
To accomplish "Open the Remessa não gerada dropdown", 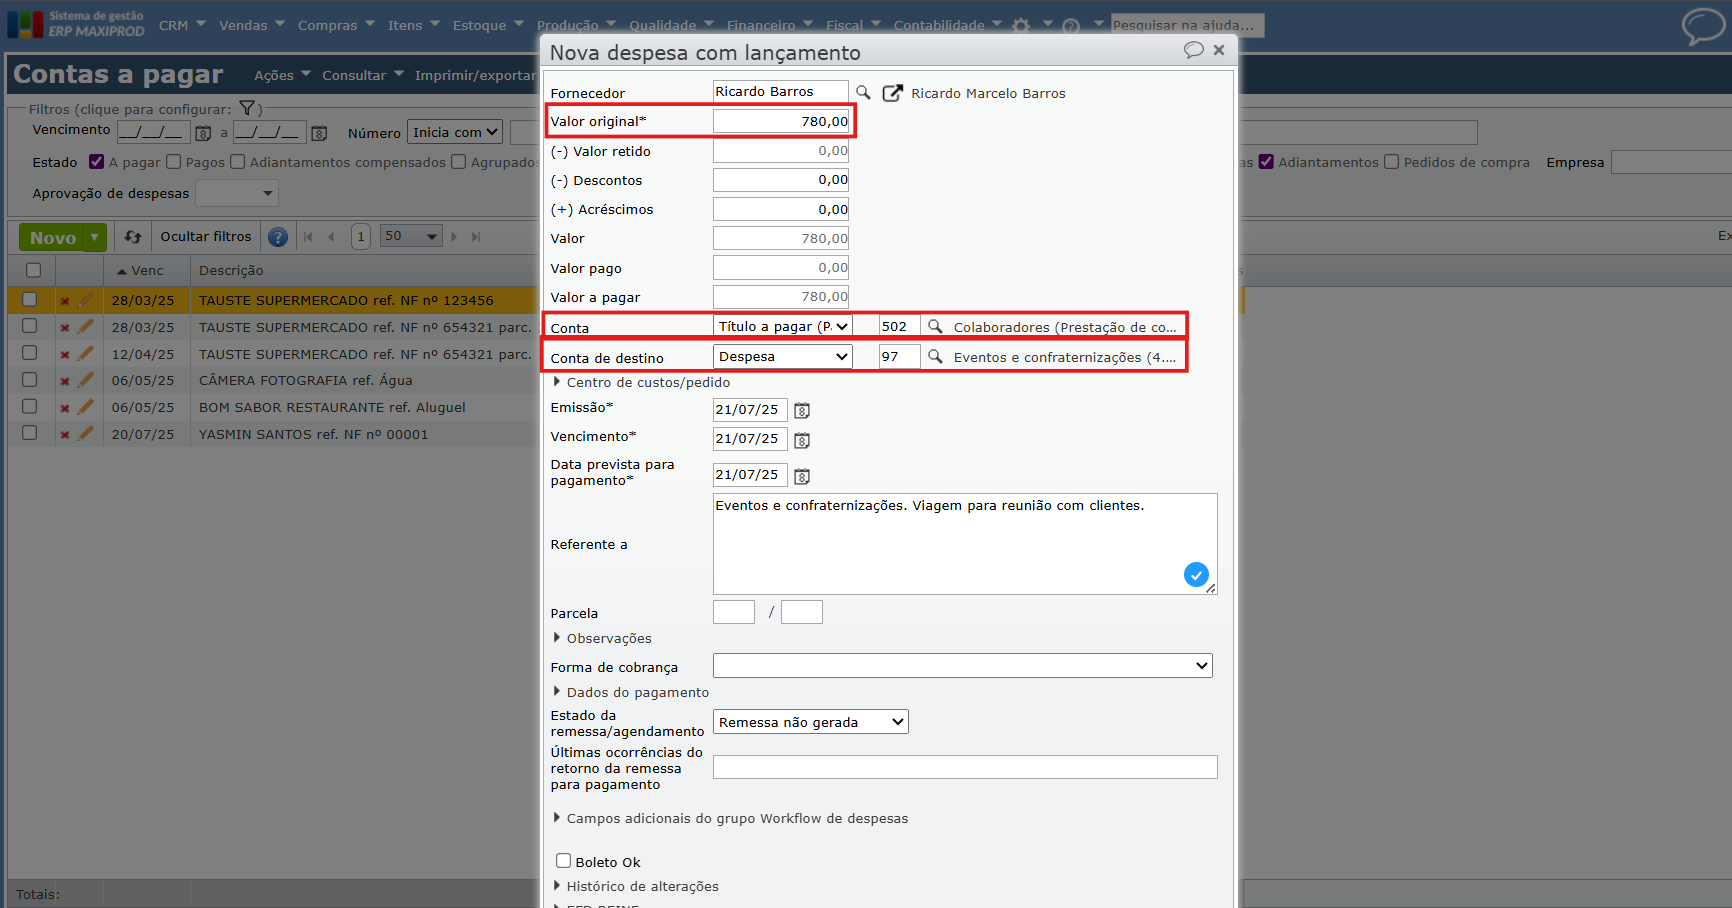I will [x=811, y=722].
